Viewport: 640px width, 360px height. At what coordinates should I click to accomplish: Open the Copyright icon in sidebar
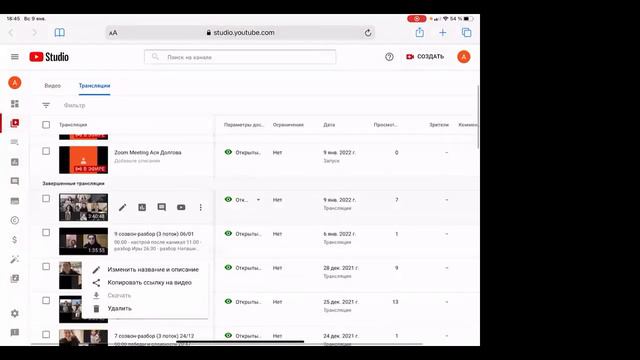15,220
